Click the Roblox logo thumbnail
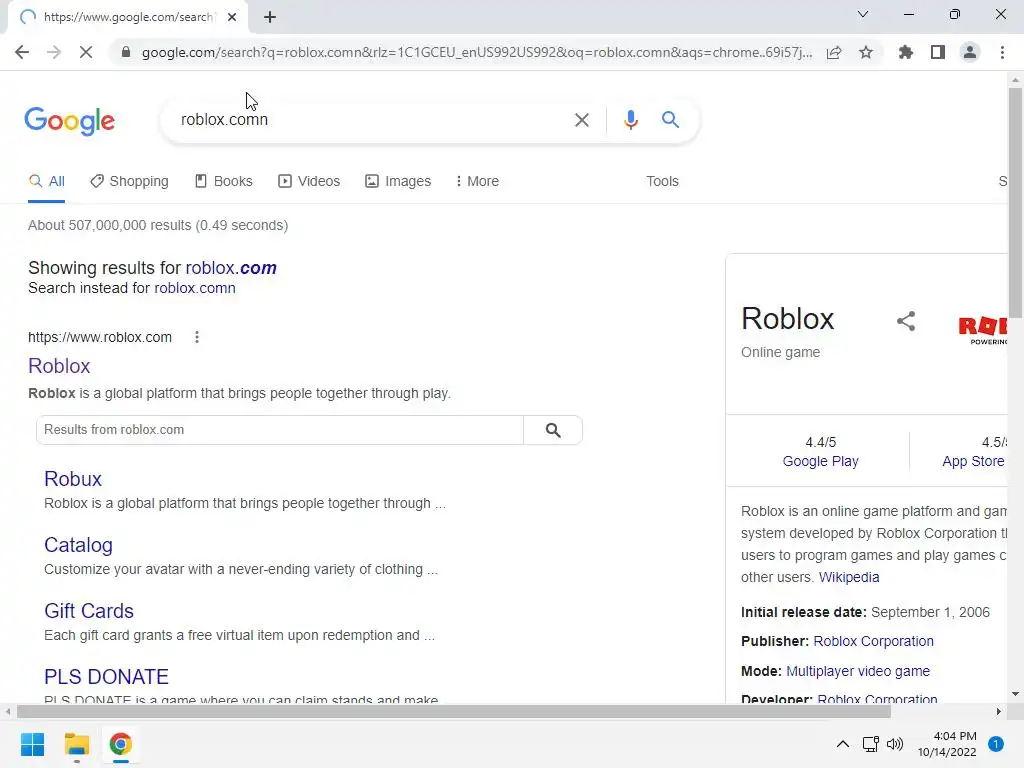 tap(982, 329)
